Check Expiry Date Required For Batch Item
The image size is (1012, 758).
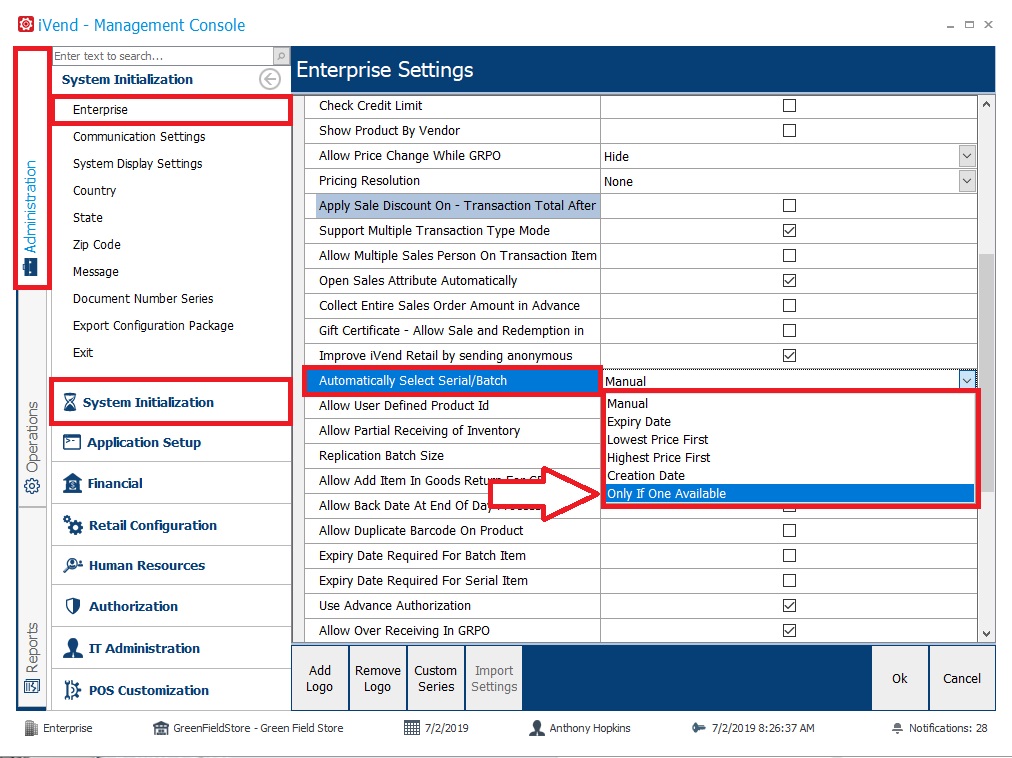tap(789, 555)
